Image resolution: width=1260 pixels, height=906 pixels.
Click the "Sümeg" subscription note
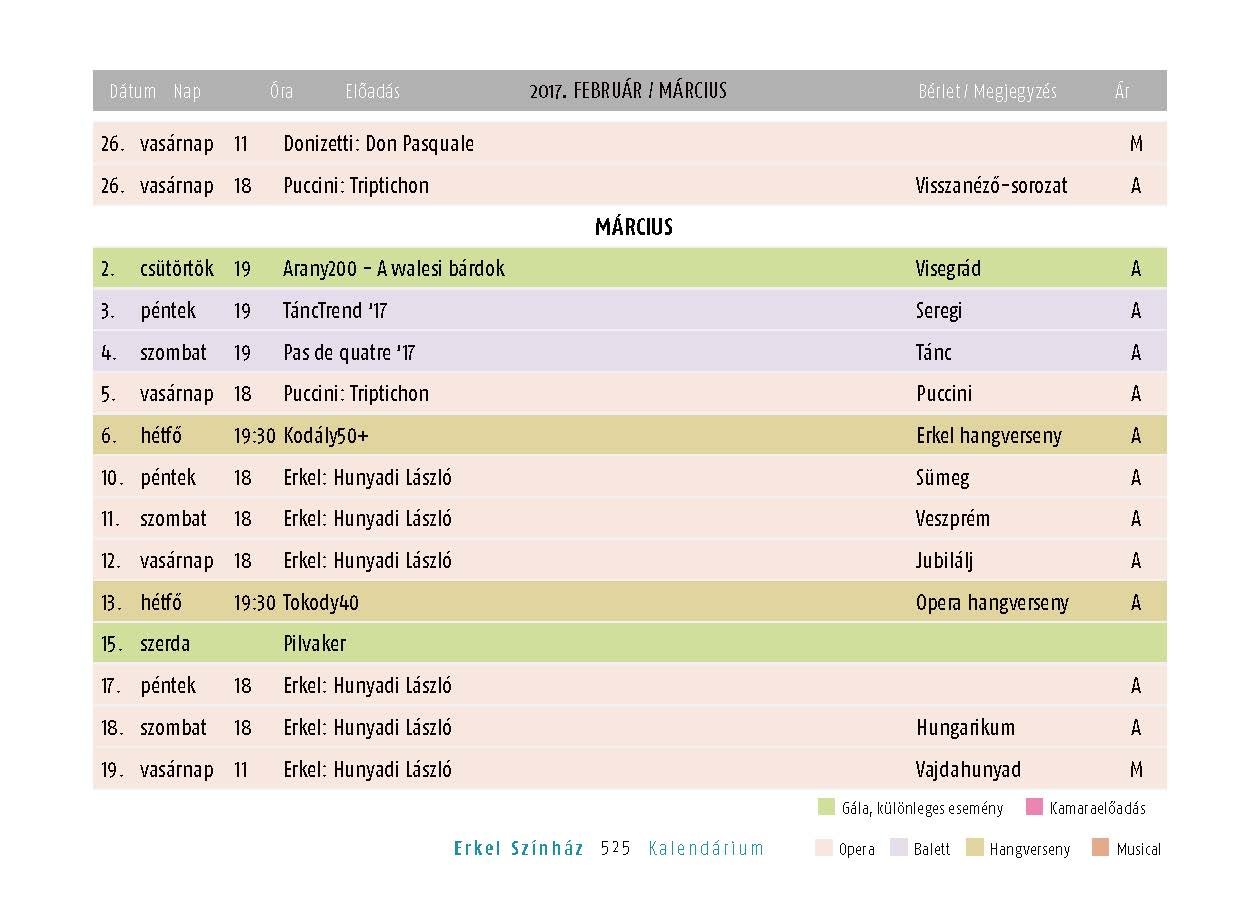click(x=943, y=478)
